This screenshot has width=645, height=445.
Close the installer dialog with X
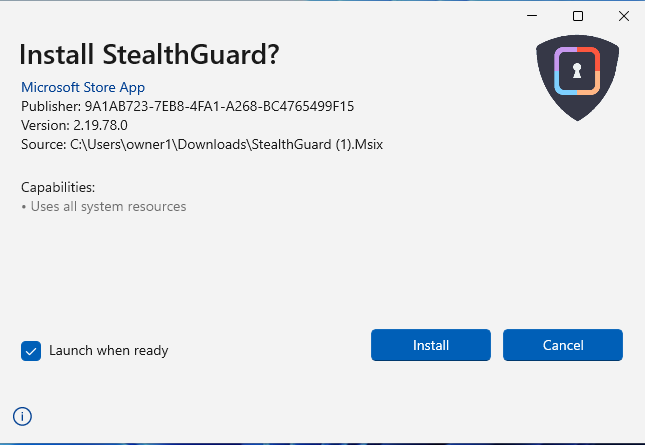(623, 16)
